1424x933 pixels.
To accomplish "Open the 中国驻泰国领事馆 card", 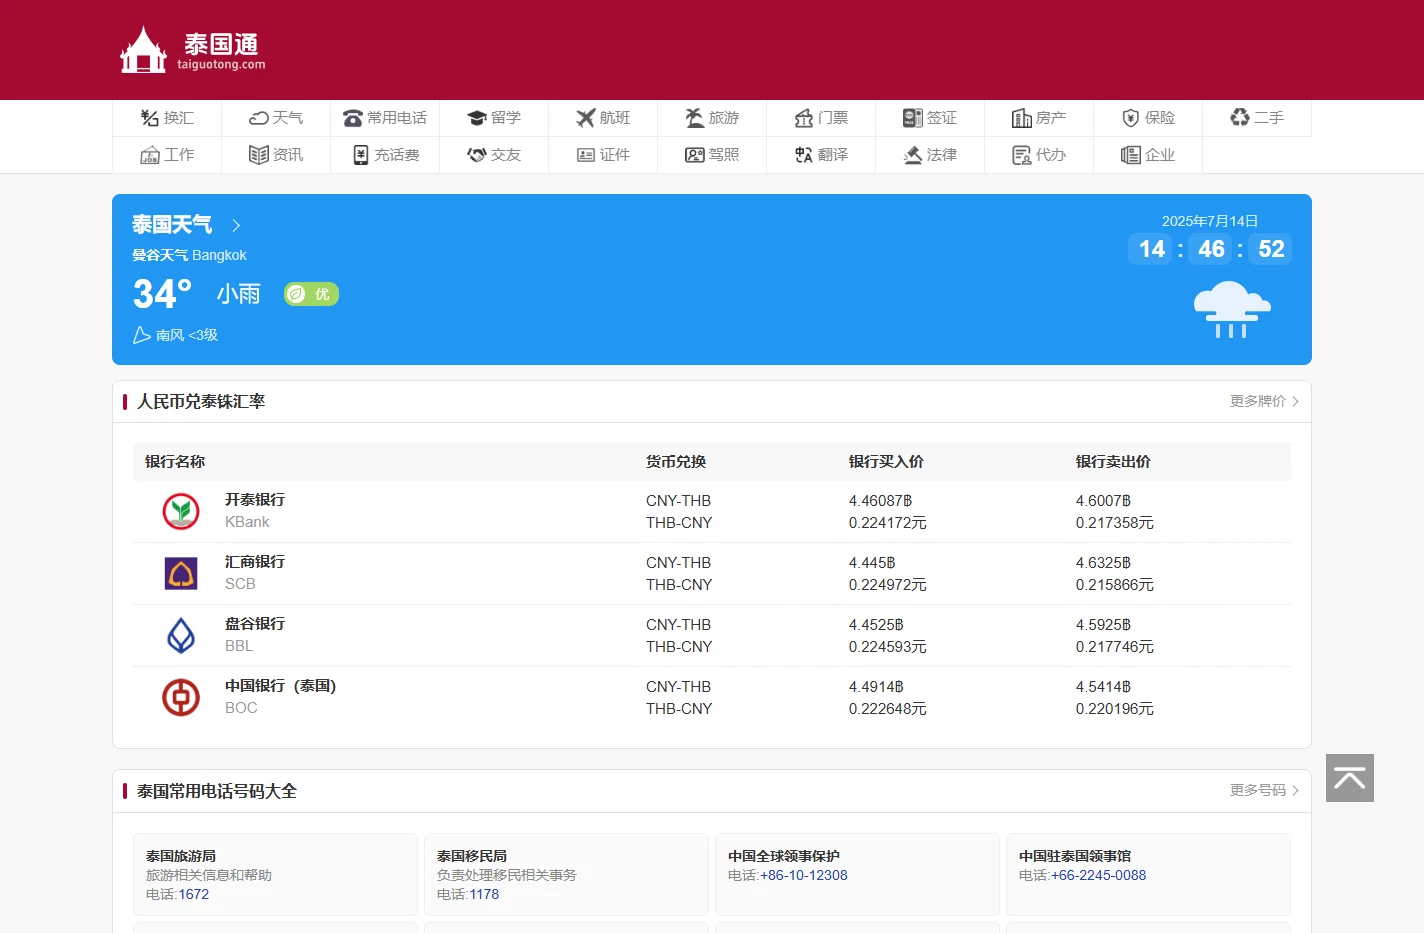I will click(1148, 874).
